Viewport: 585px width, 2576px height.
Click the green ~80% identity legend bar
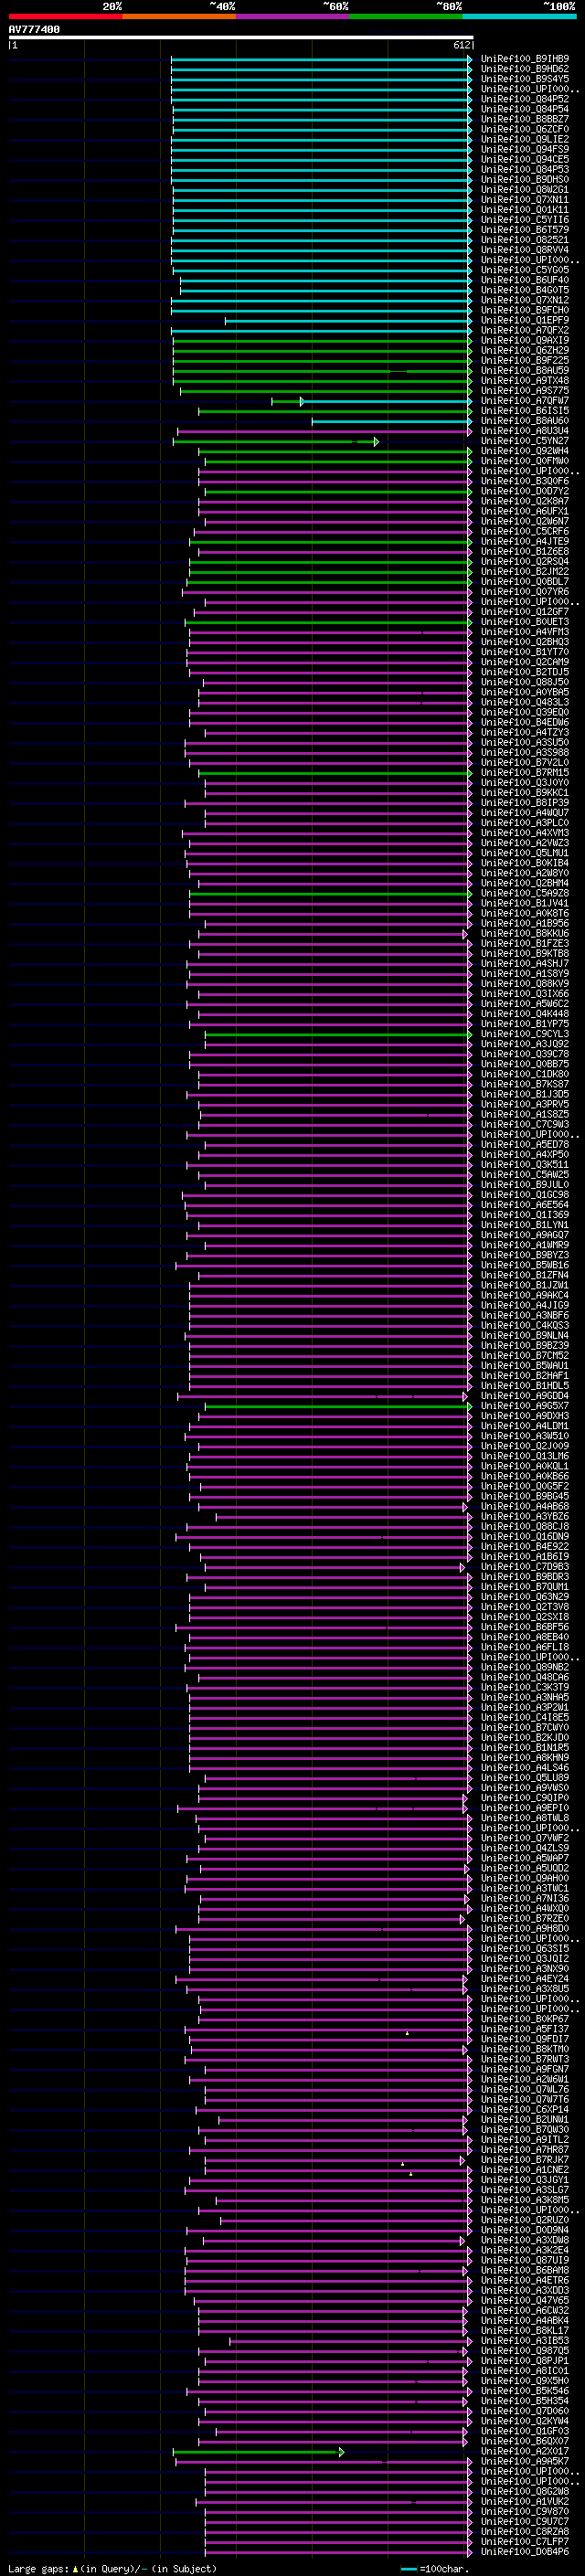coord(406,17)
